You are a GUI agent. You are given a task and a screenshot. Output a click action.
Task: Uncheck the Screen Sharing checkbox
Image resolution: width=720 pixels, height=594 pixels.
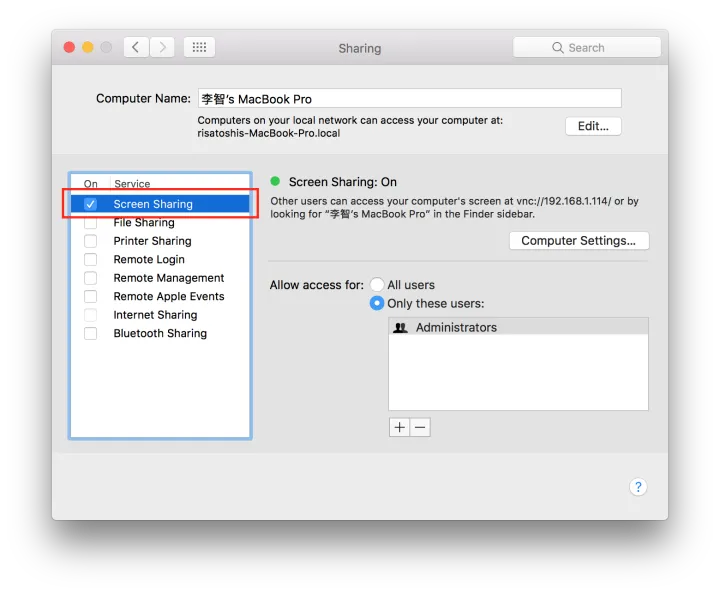(x=90, y=204)
